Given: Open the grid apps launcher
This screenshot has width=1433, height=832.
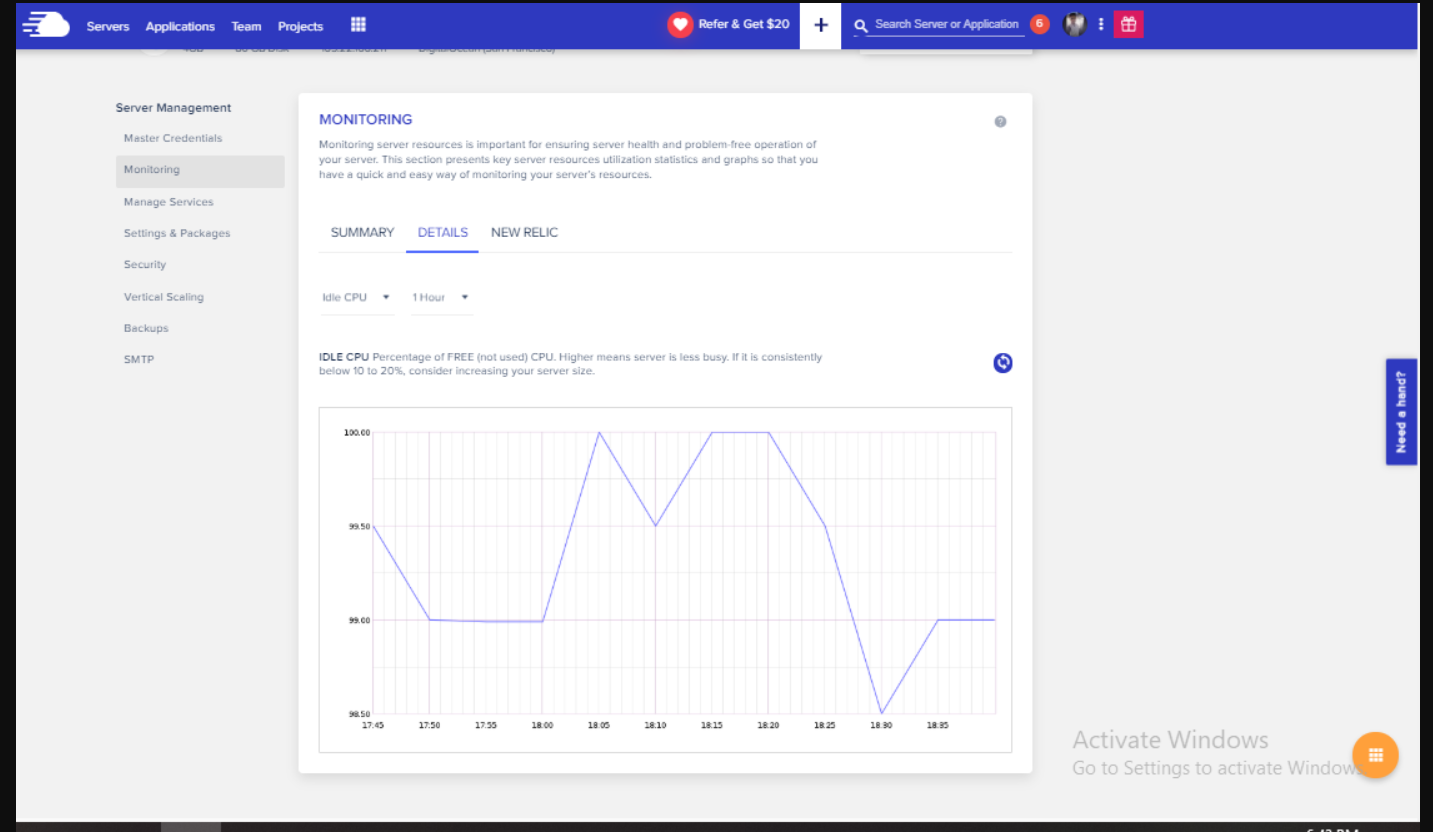Looking at the screenshot, I should (x=357, y=24).
